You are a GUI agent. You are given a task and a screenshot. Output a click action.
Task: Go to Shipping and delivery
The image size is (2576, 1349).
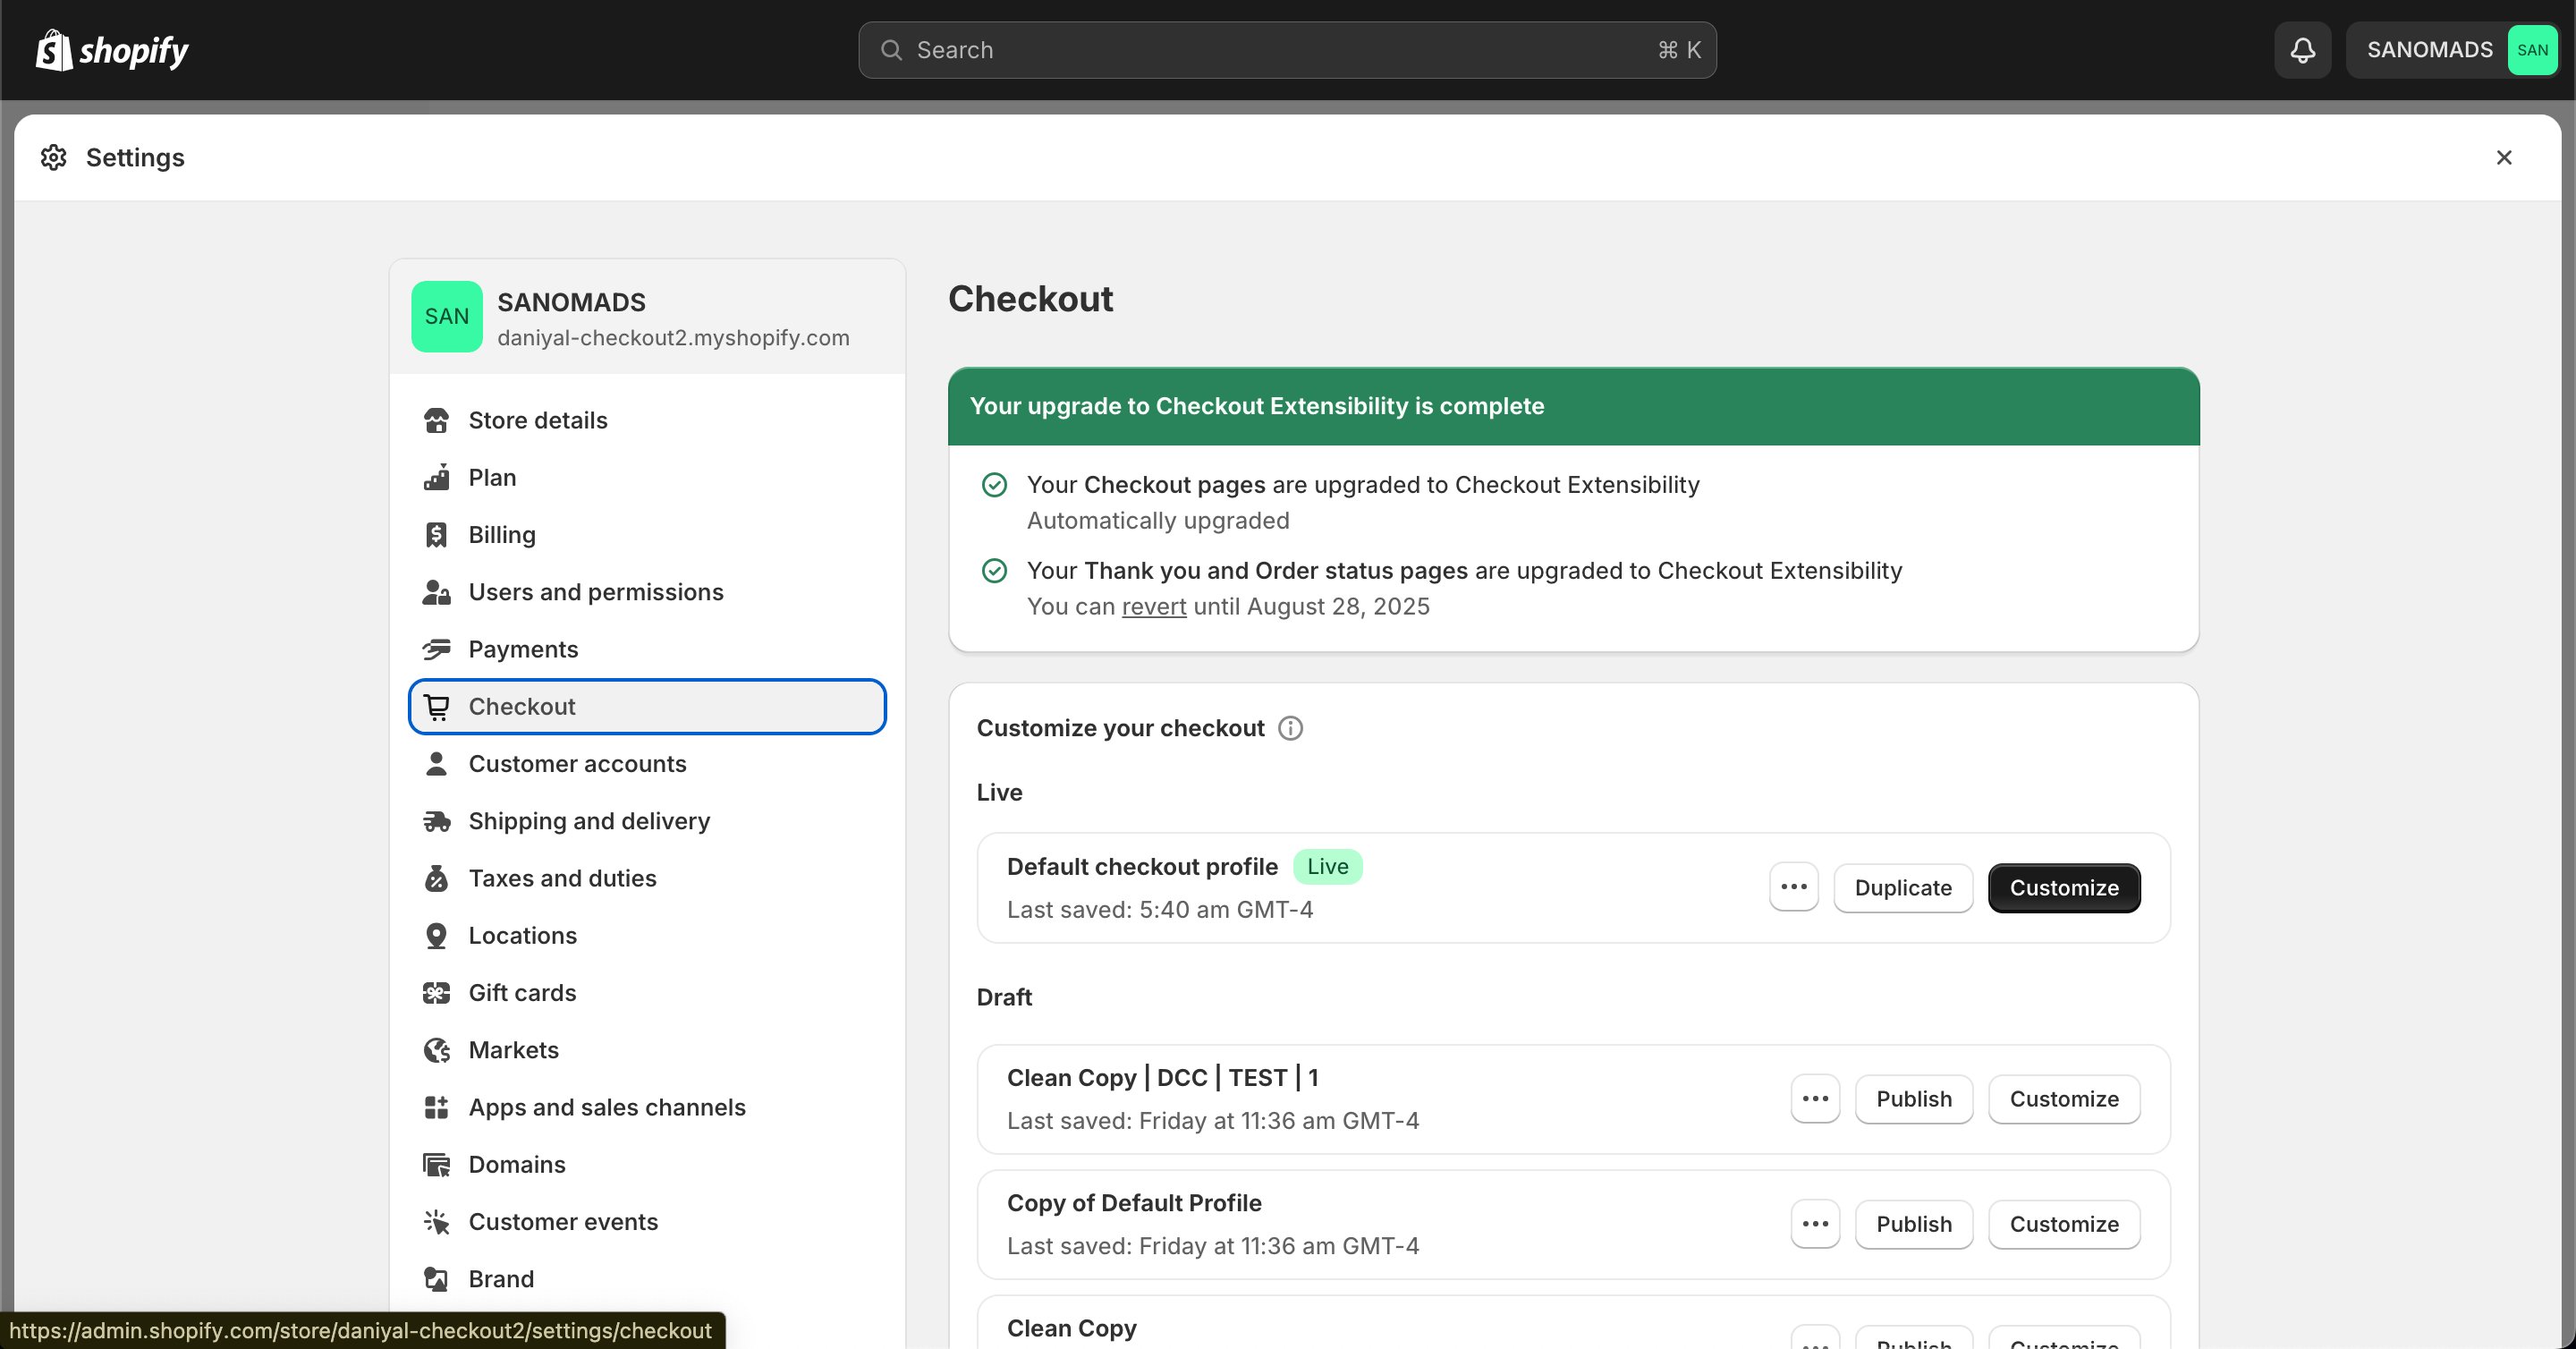(647, 821)
